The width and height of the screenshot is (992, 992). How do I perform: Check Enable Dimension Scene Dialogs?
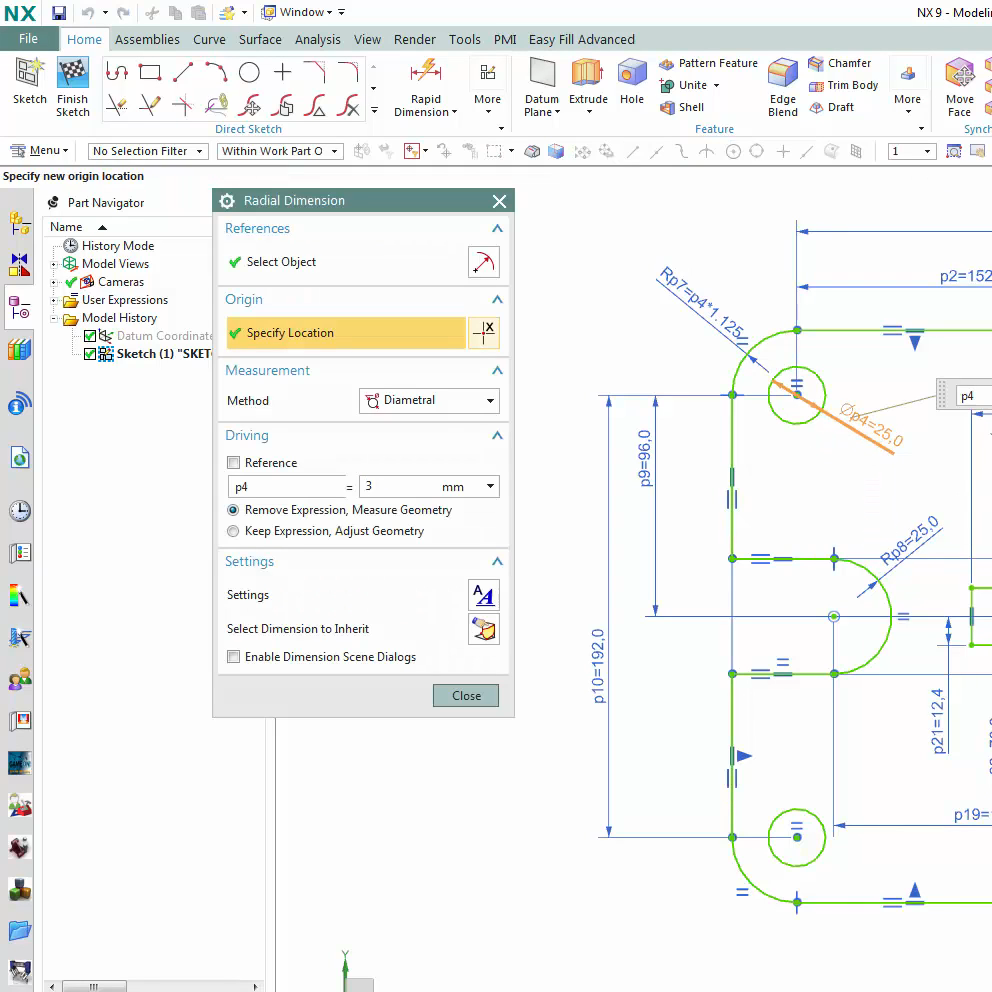click(233, 657)
